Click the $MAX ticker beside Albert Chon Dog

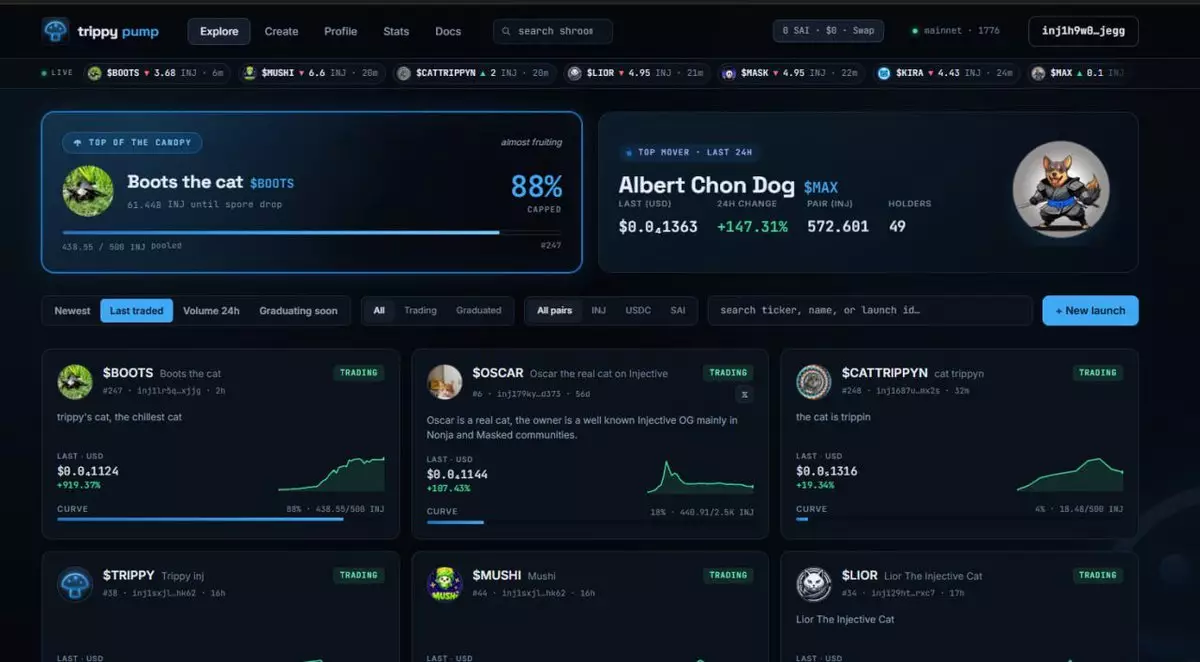(820, 187)
